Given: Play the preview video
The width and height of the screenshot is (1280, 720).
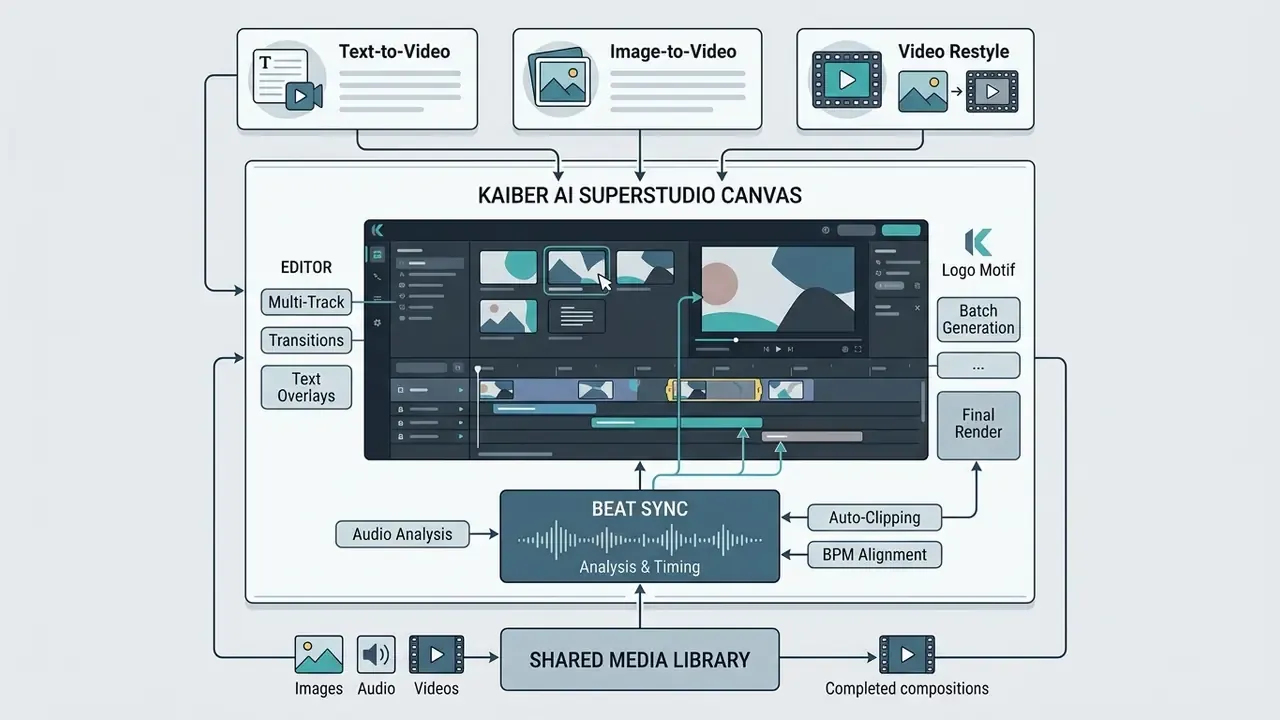Looking at the screenshot, I should pos(778,349).
